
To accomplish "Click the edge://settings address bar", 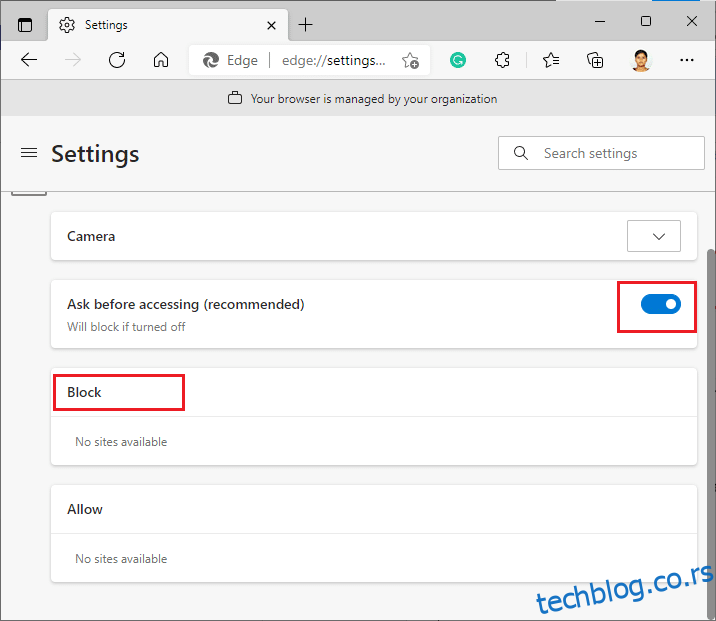I will point(334,60).
